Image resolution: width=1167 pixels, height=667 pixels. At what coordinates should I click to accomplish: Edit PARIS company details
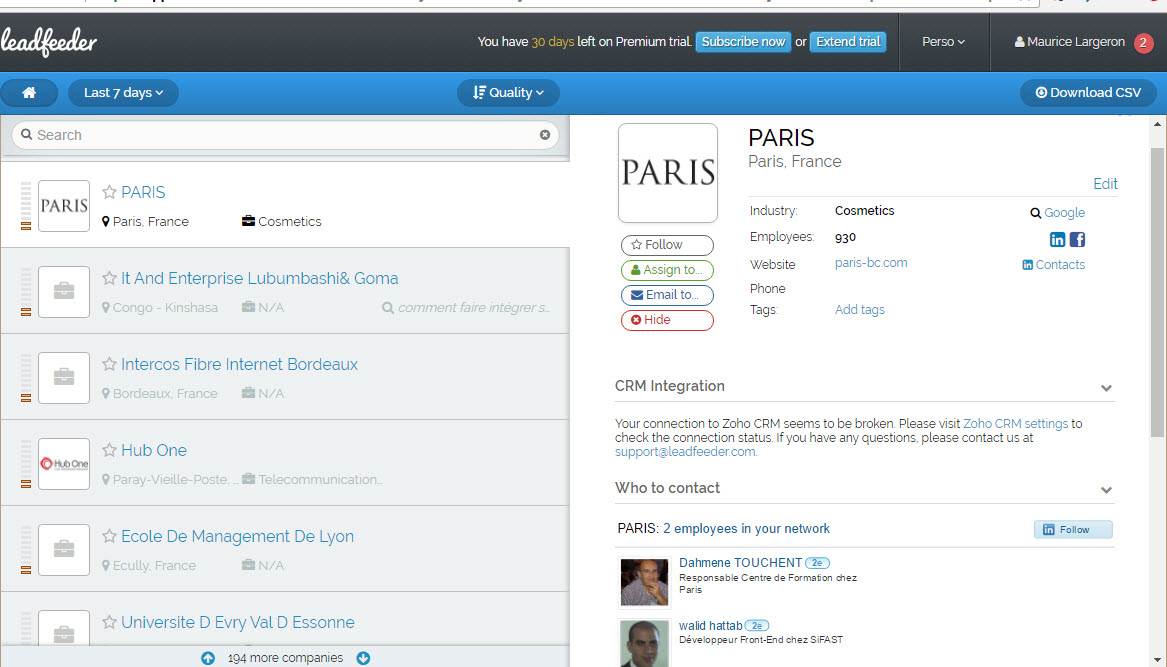pyautogui.click(x=1105, y=184)
